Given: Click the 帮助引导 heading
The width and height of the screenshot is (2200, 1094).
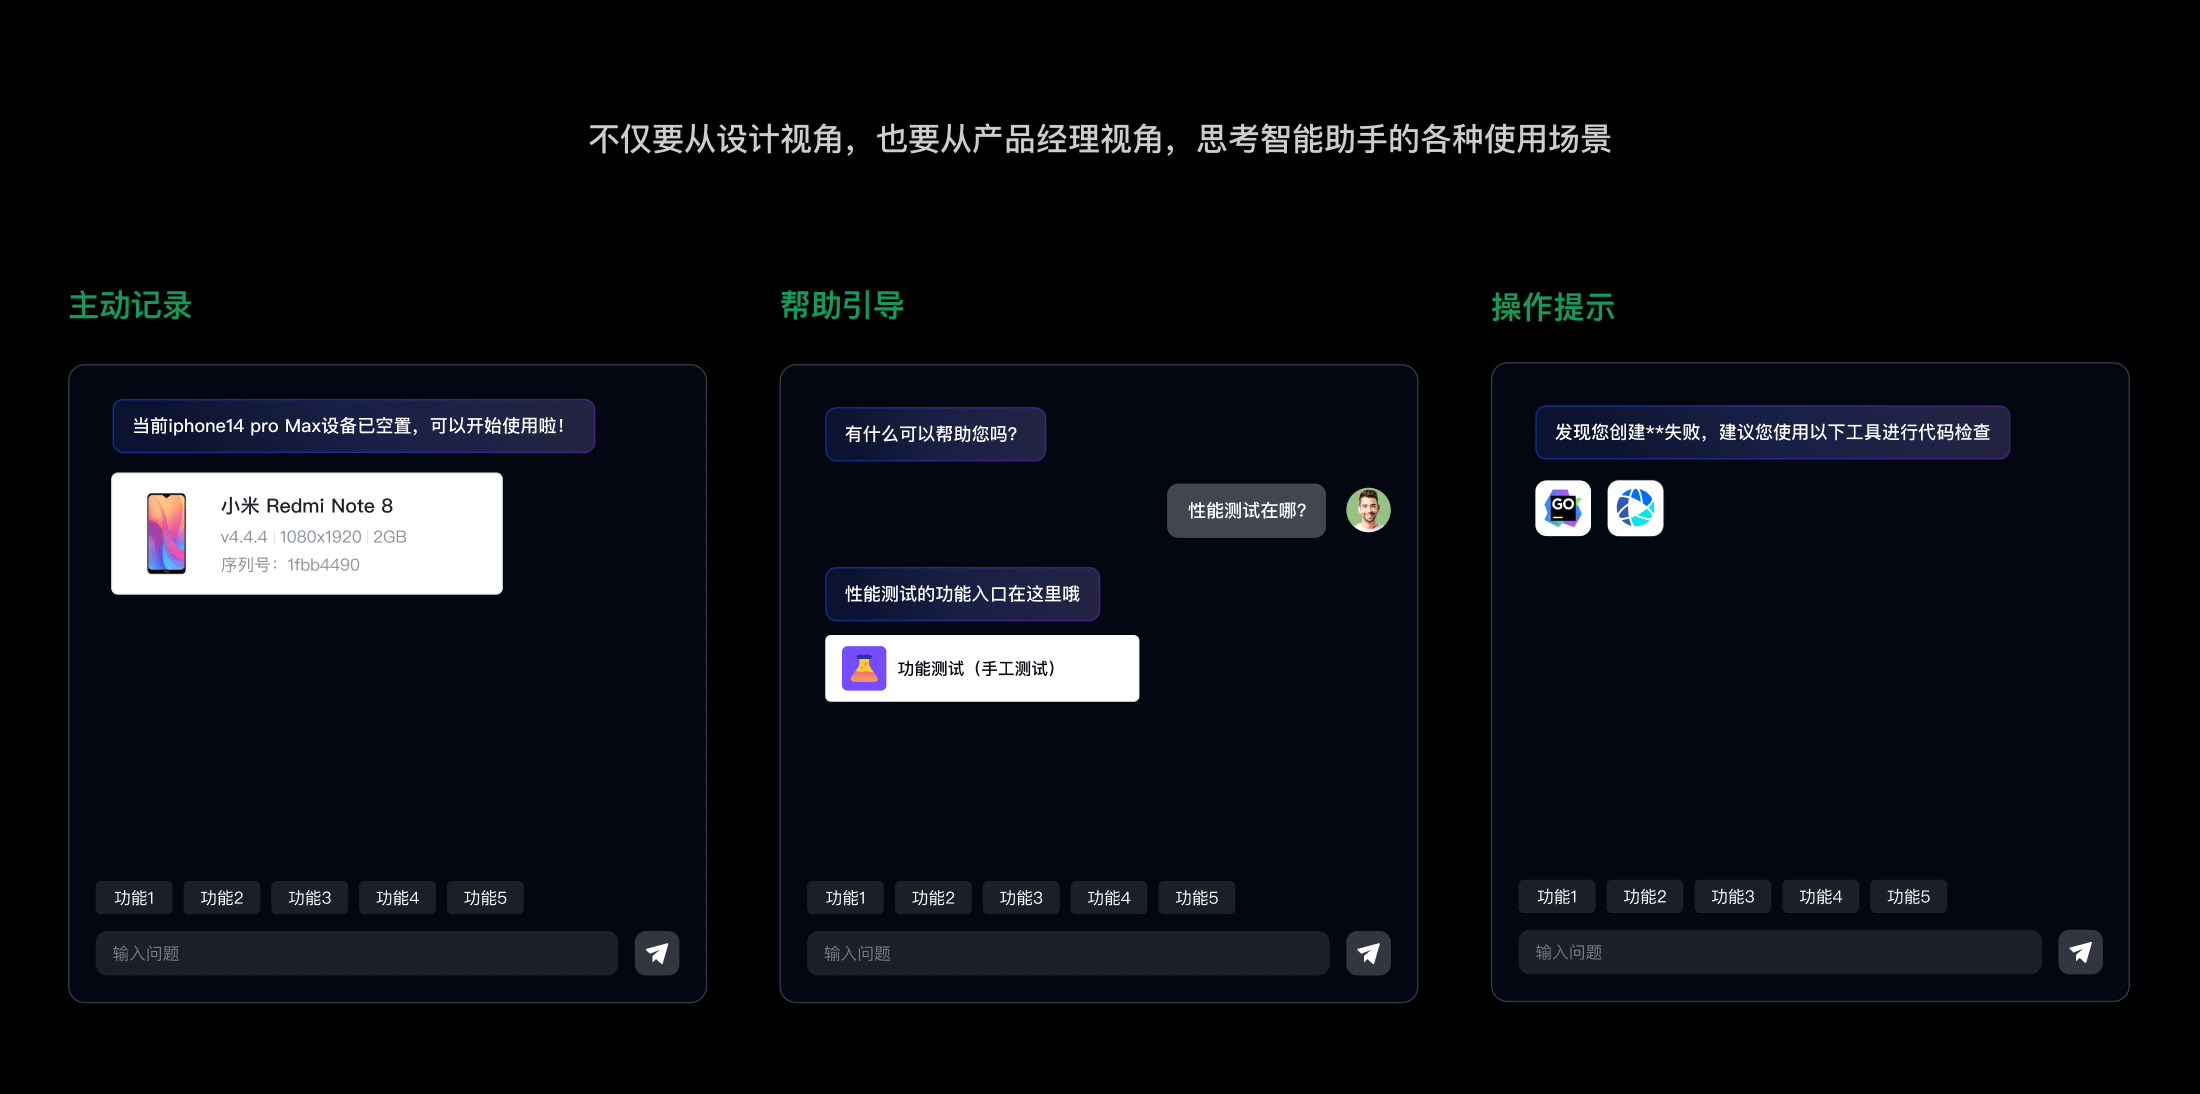Looking at the screenshot, I should (x=842, y=305).
